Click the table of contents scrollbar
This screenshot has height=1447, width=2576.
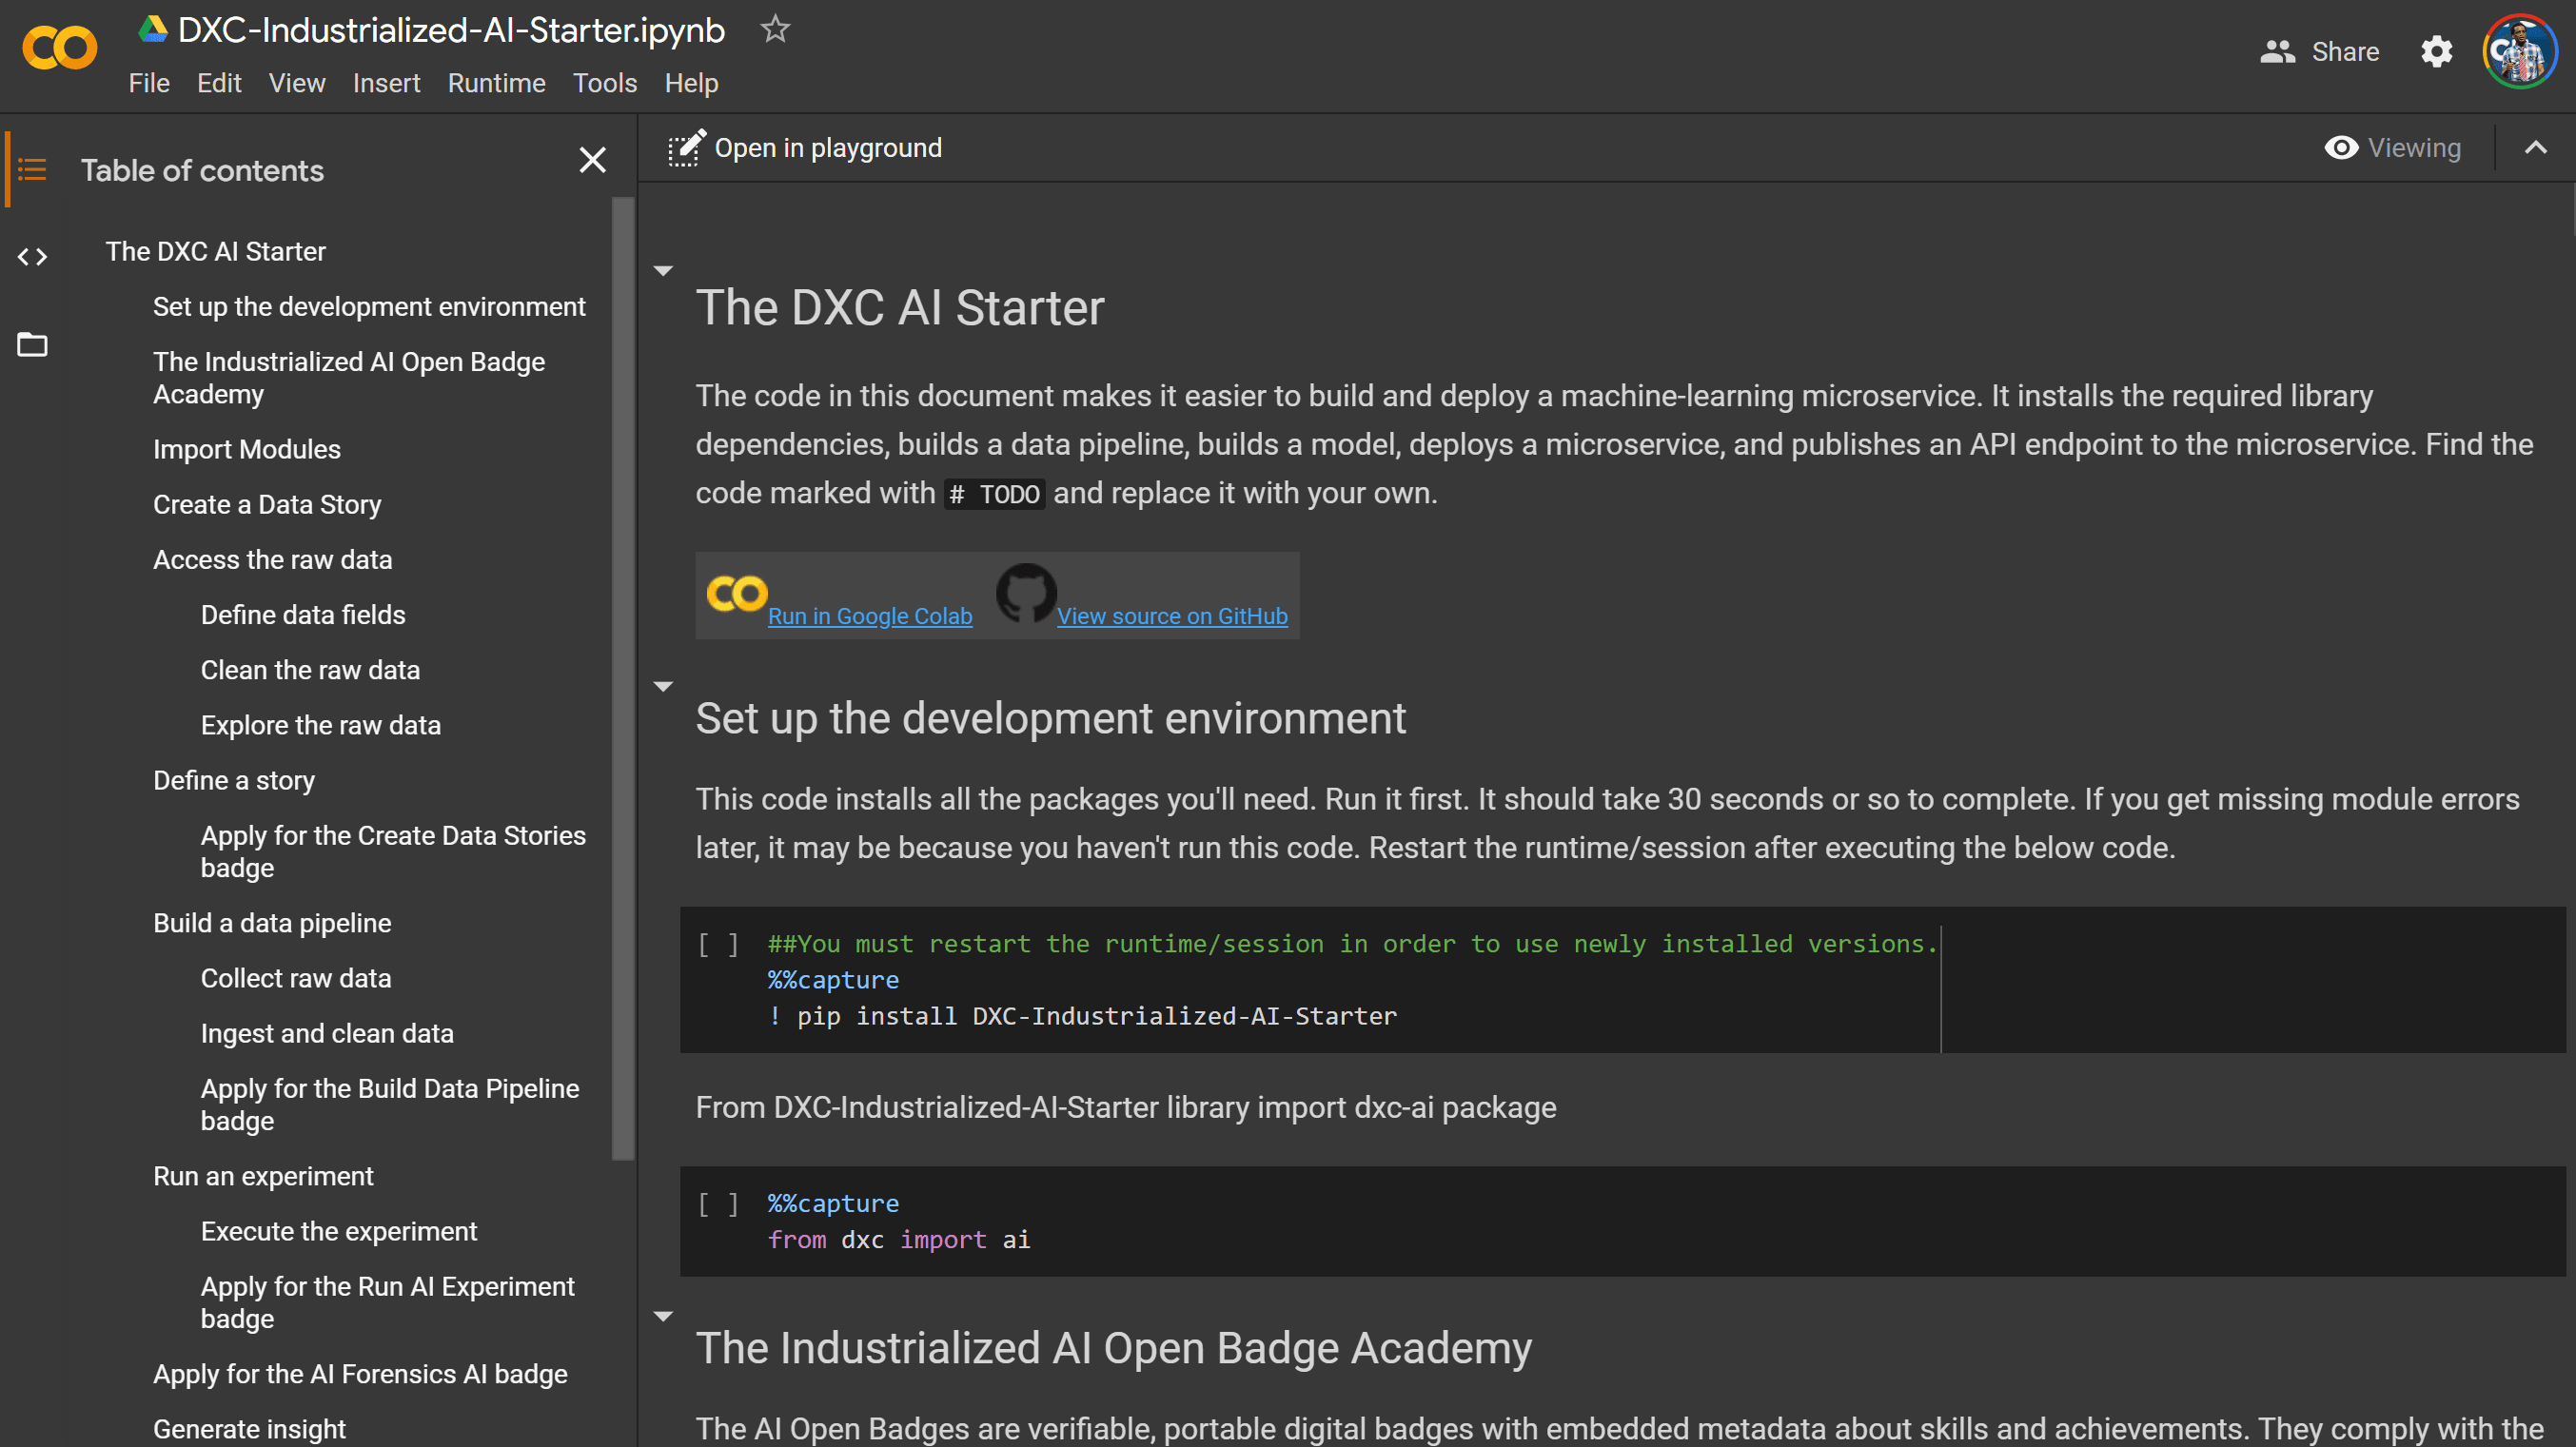click(623, 678)
